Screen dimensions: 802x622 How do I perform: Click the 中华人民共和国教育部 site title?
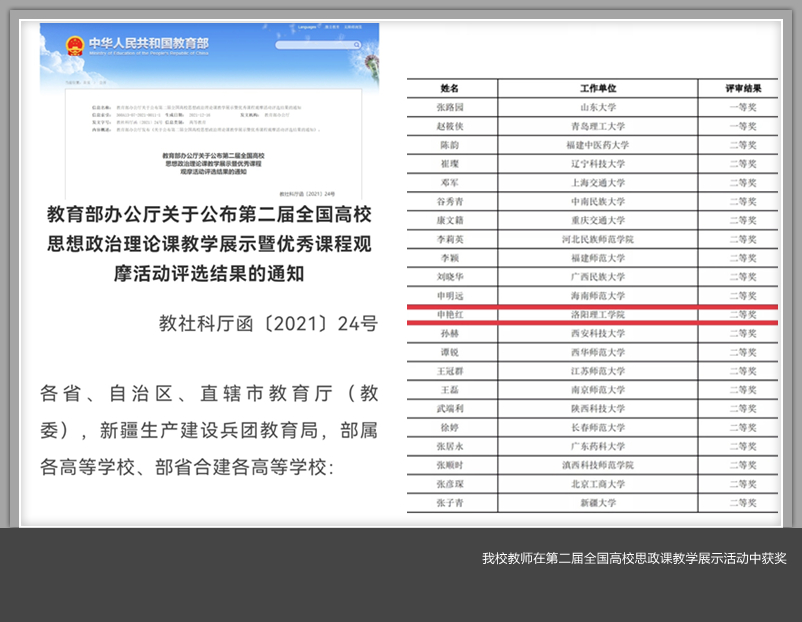[x=148, y=44]
